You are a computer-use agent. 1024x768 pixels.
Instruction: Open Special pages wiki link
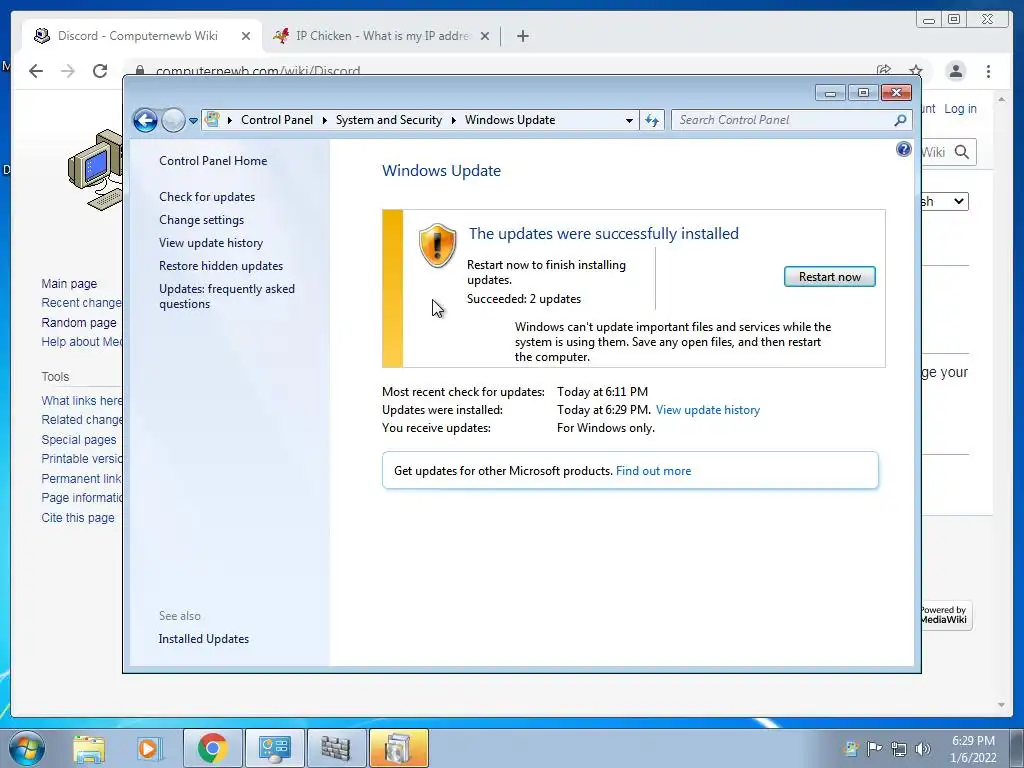click(x=79, y=440)
